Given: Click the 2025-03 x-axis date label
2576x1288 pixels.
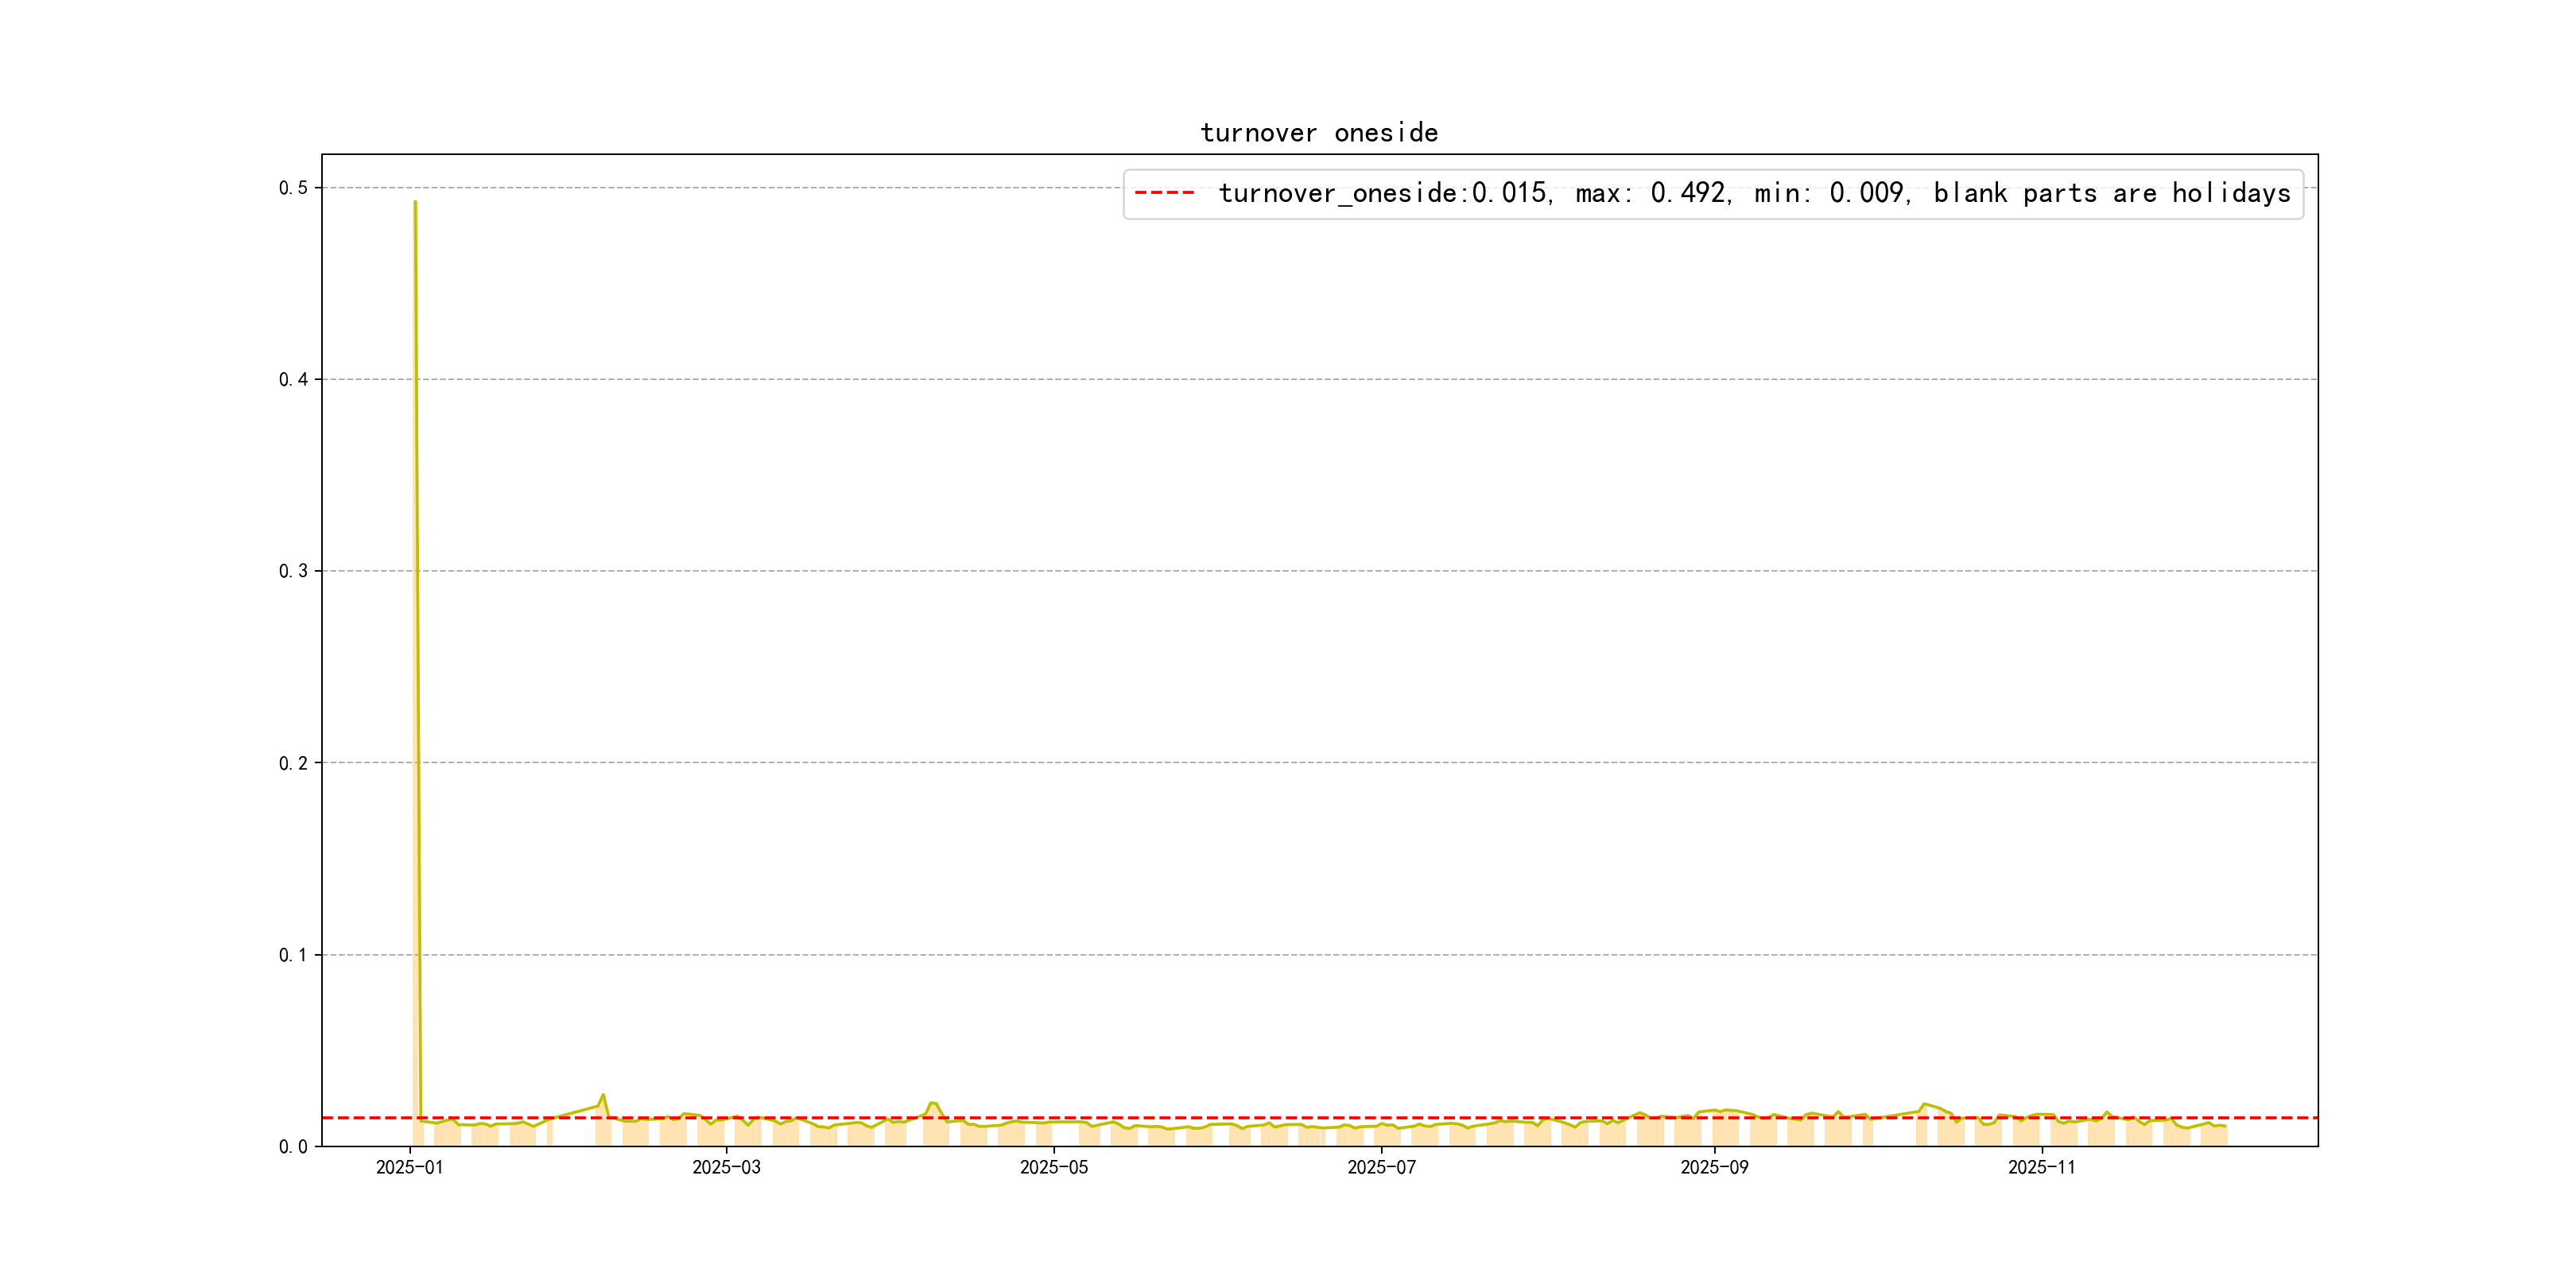Looking at the screenshot, I should (726, 1168).
